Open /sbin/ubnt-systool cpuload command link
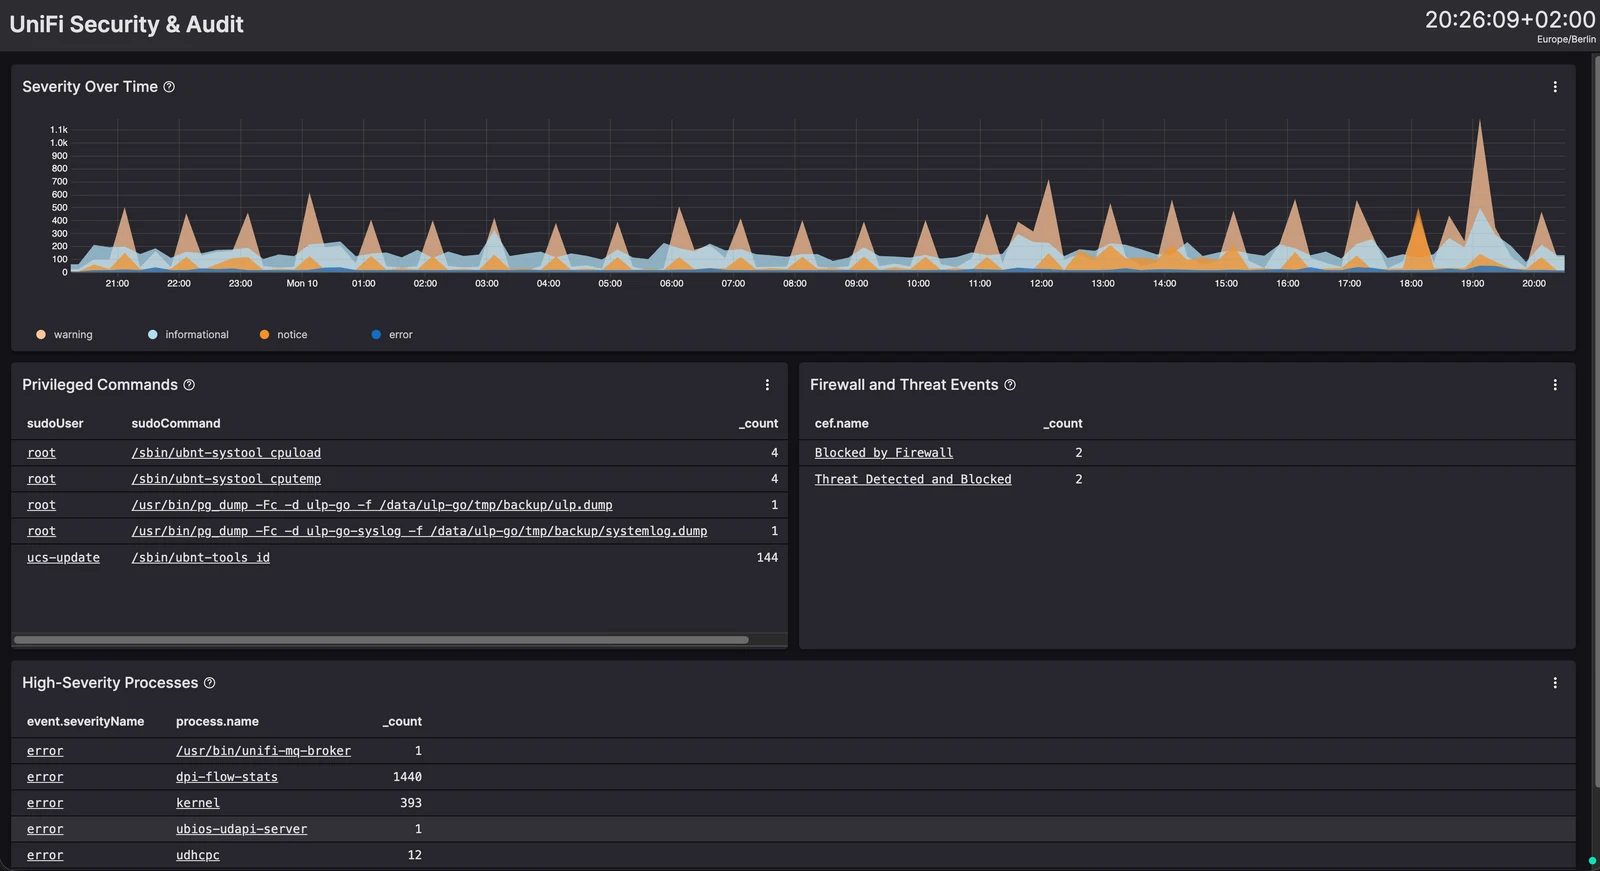 click(x=226, y=453)
